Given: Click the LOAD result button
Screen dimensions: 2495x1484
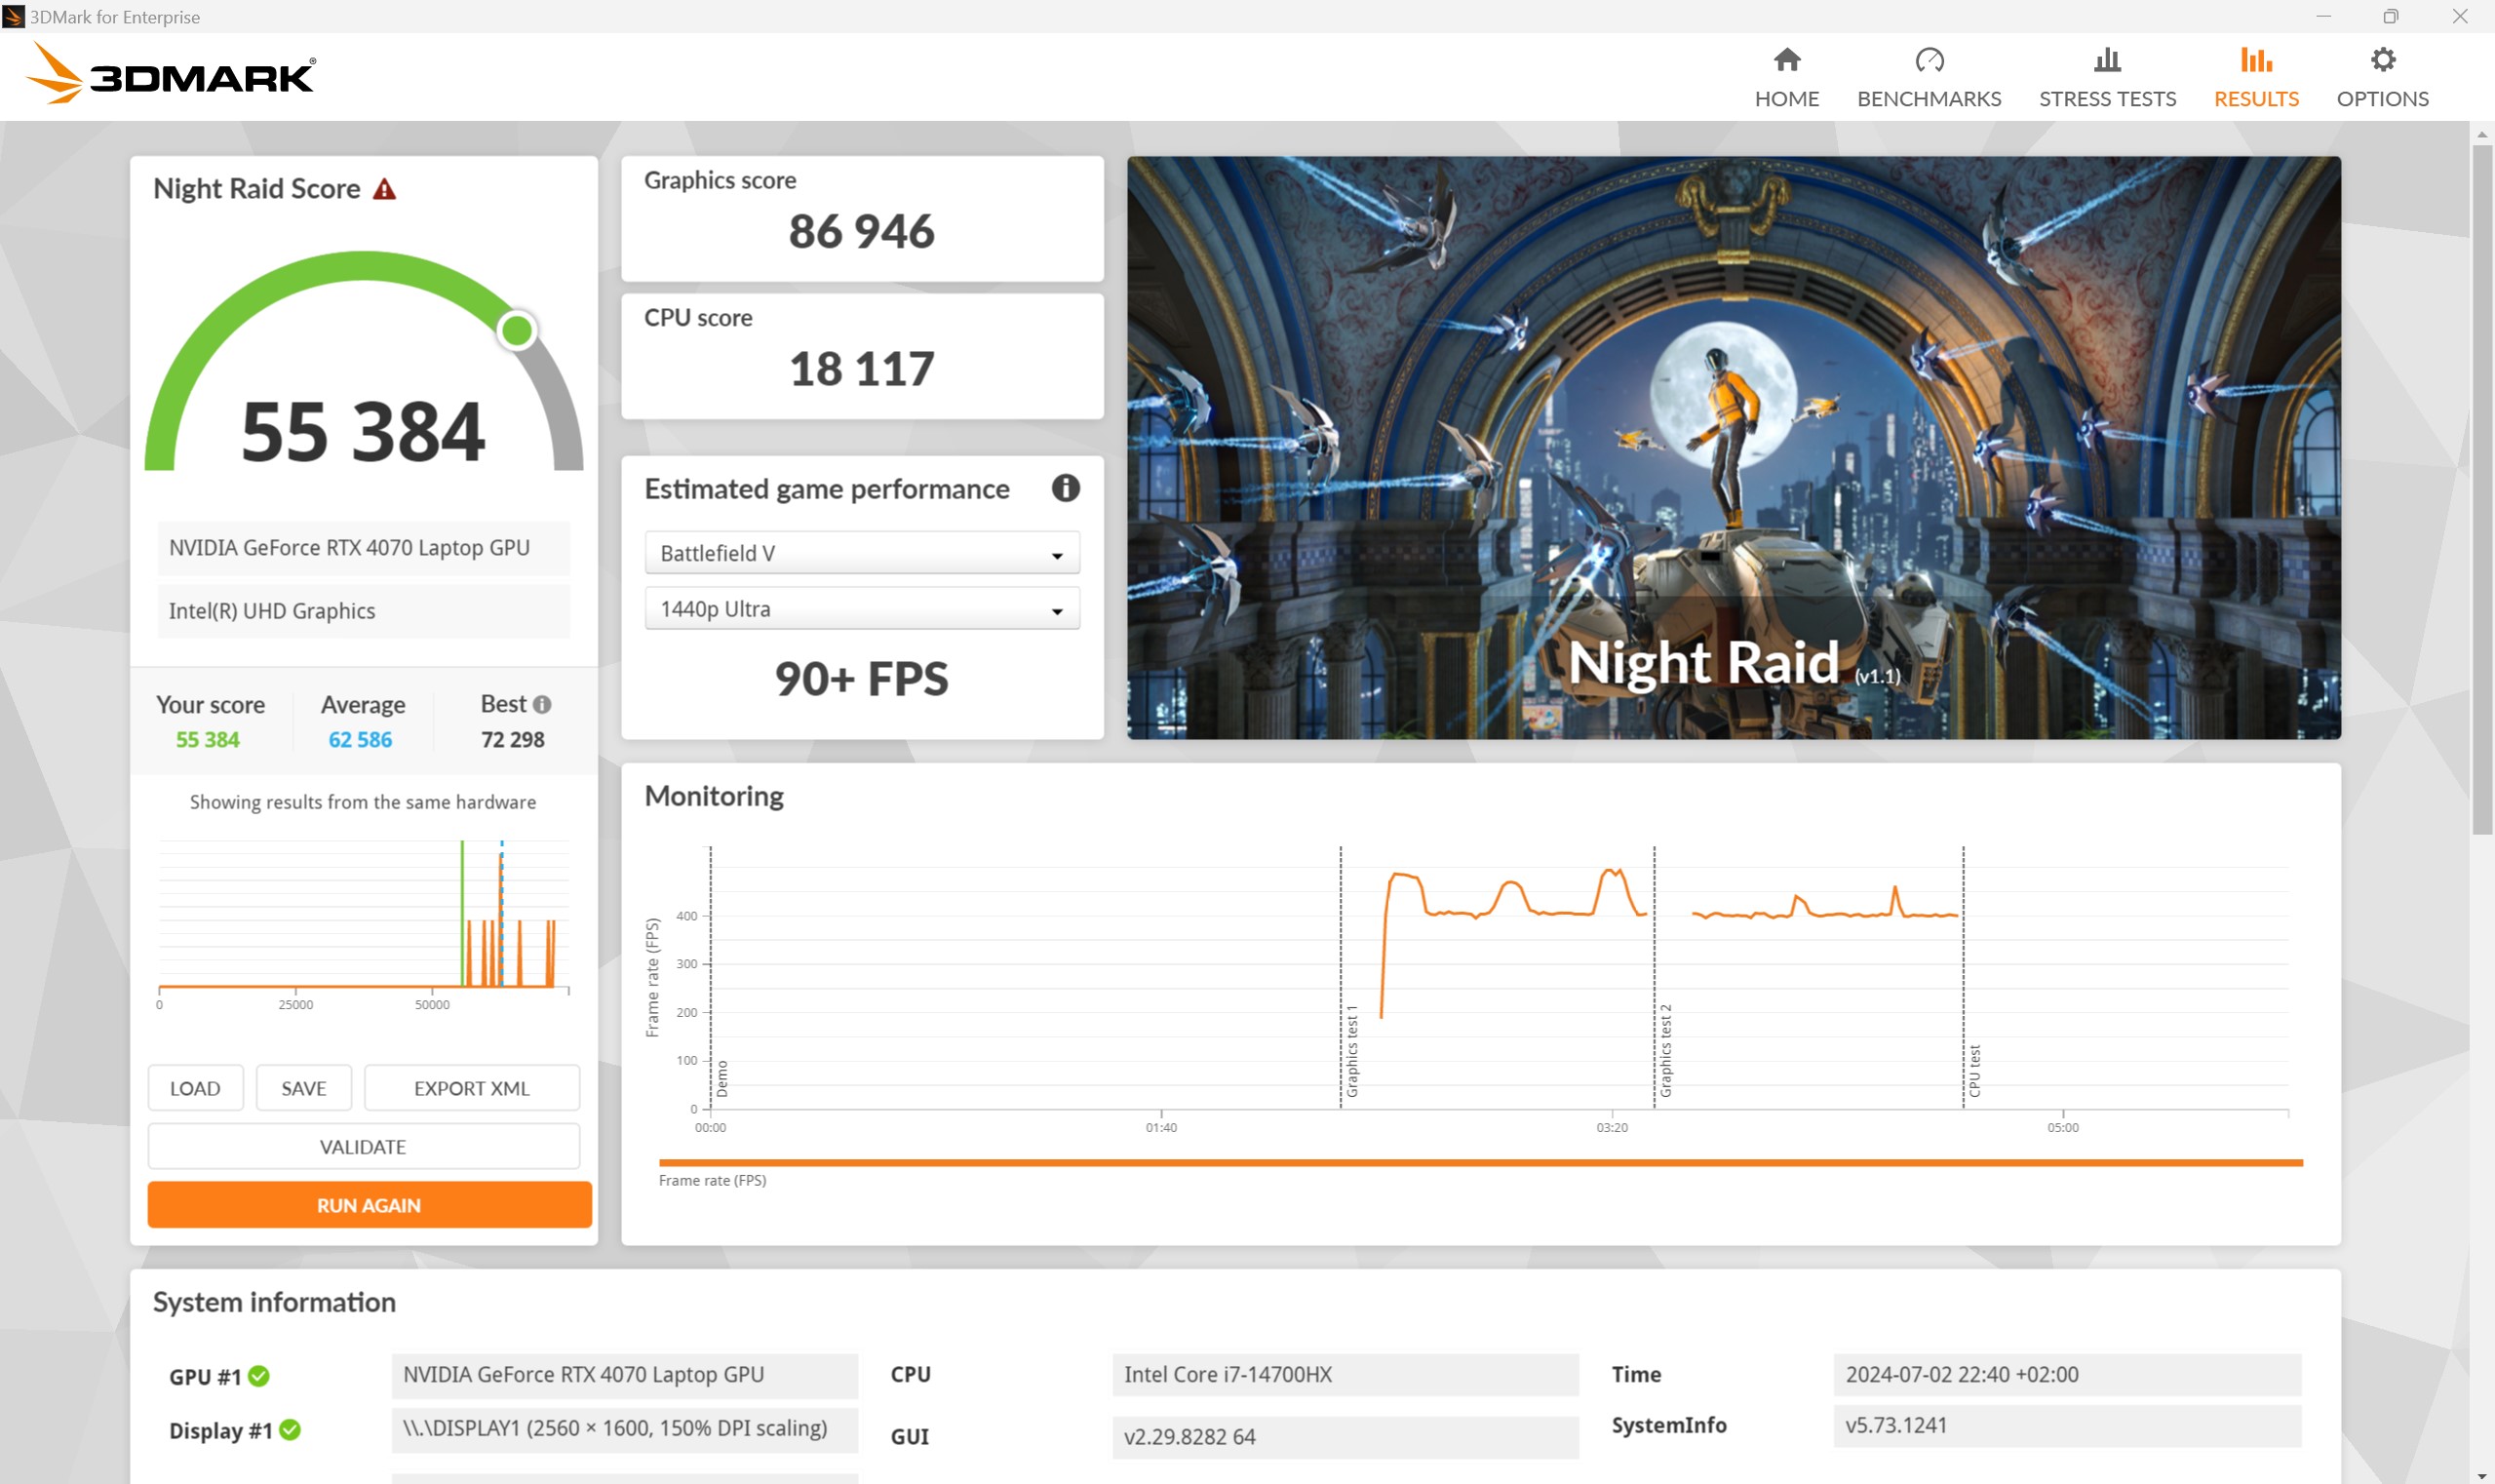Looking at the screenshot, I should coord(195,1088).
